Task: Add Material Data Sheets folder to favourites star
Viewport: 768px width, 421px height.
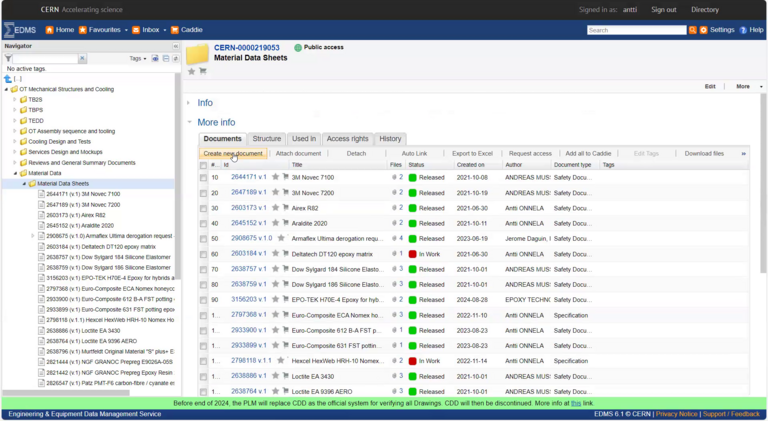Action: pos(192,71)
